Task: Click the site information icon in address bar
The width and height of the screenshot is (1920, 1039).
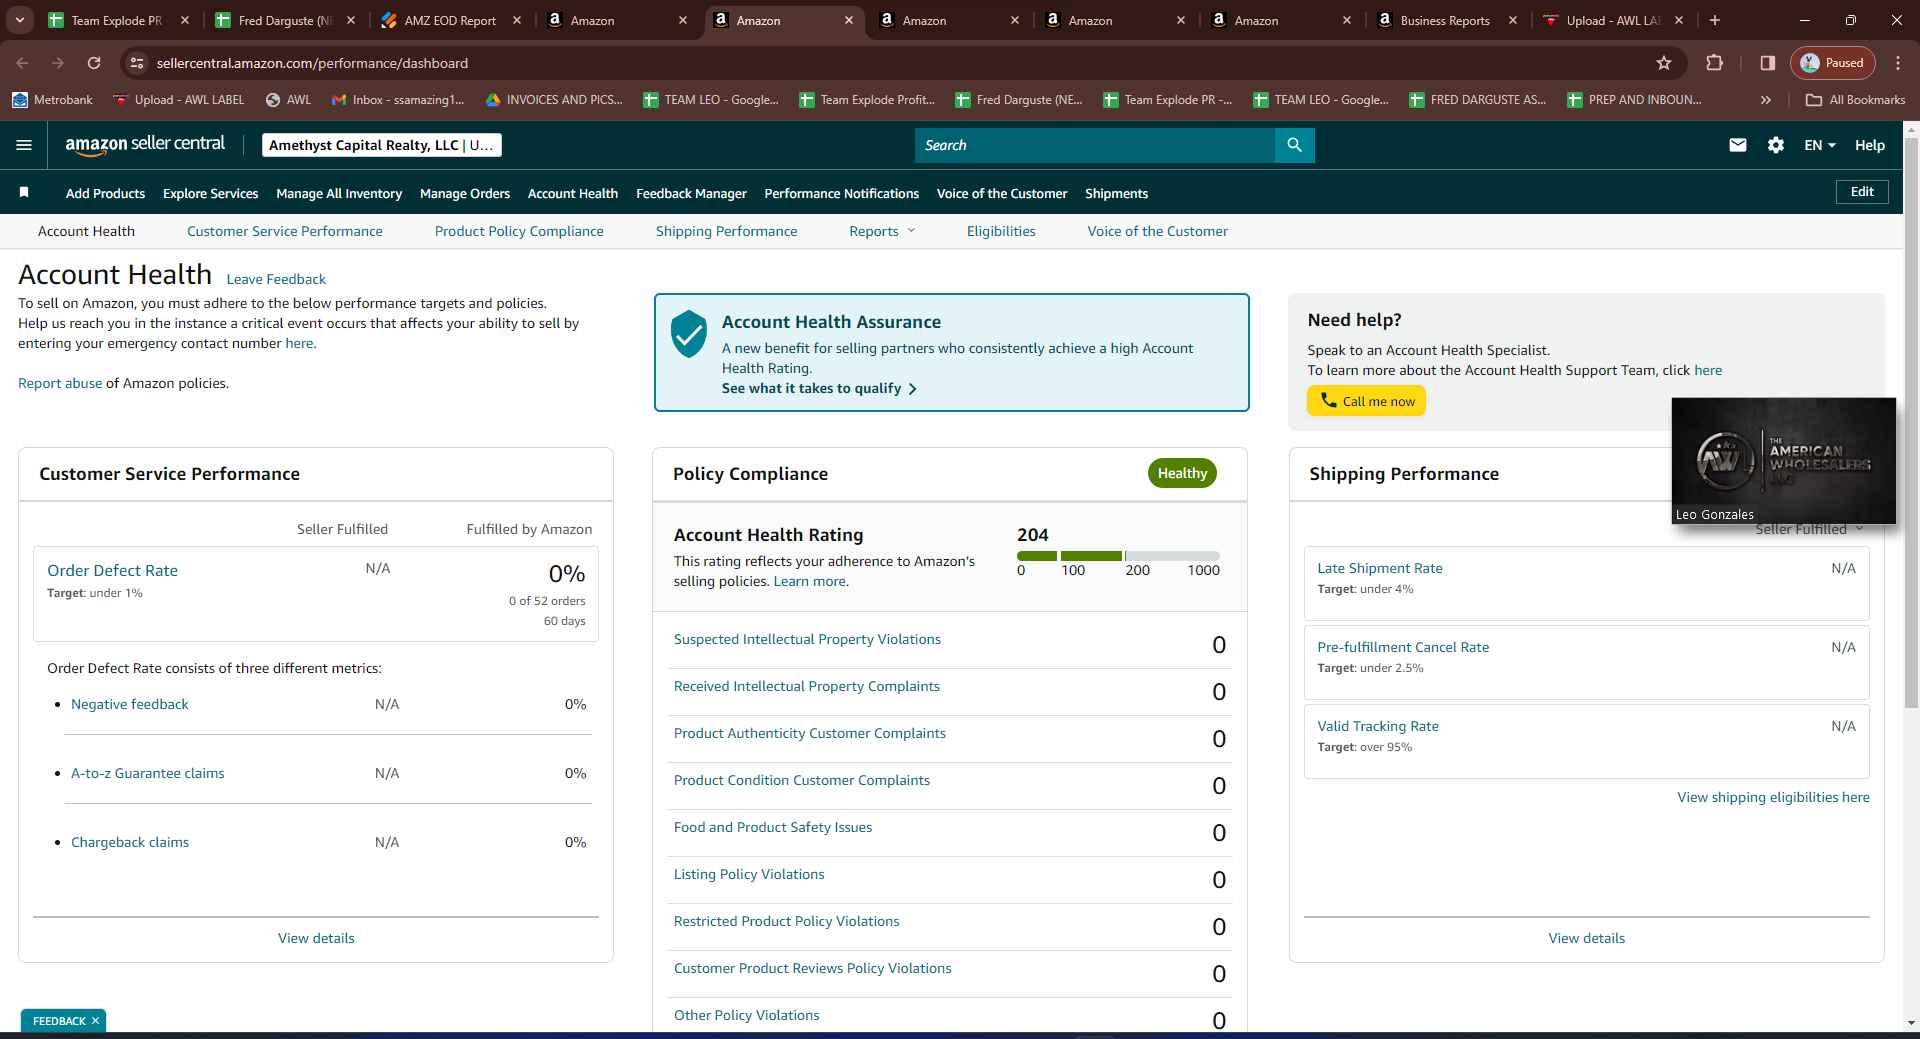Action: (137, 63)
